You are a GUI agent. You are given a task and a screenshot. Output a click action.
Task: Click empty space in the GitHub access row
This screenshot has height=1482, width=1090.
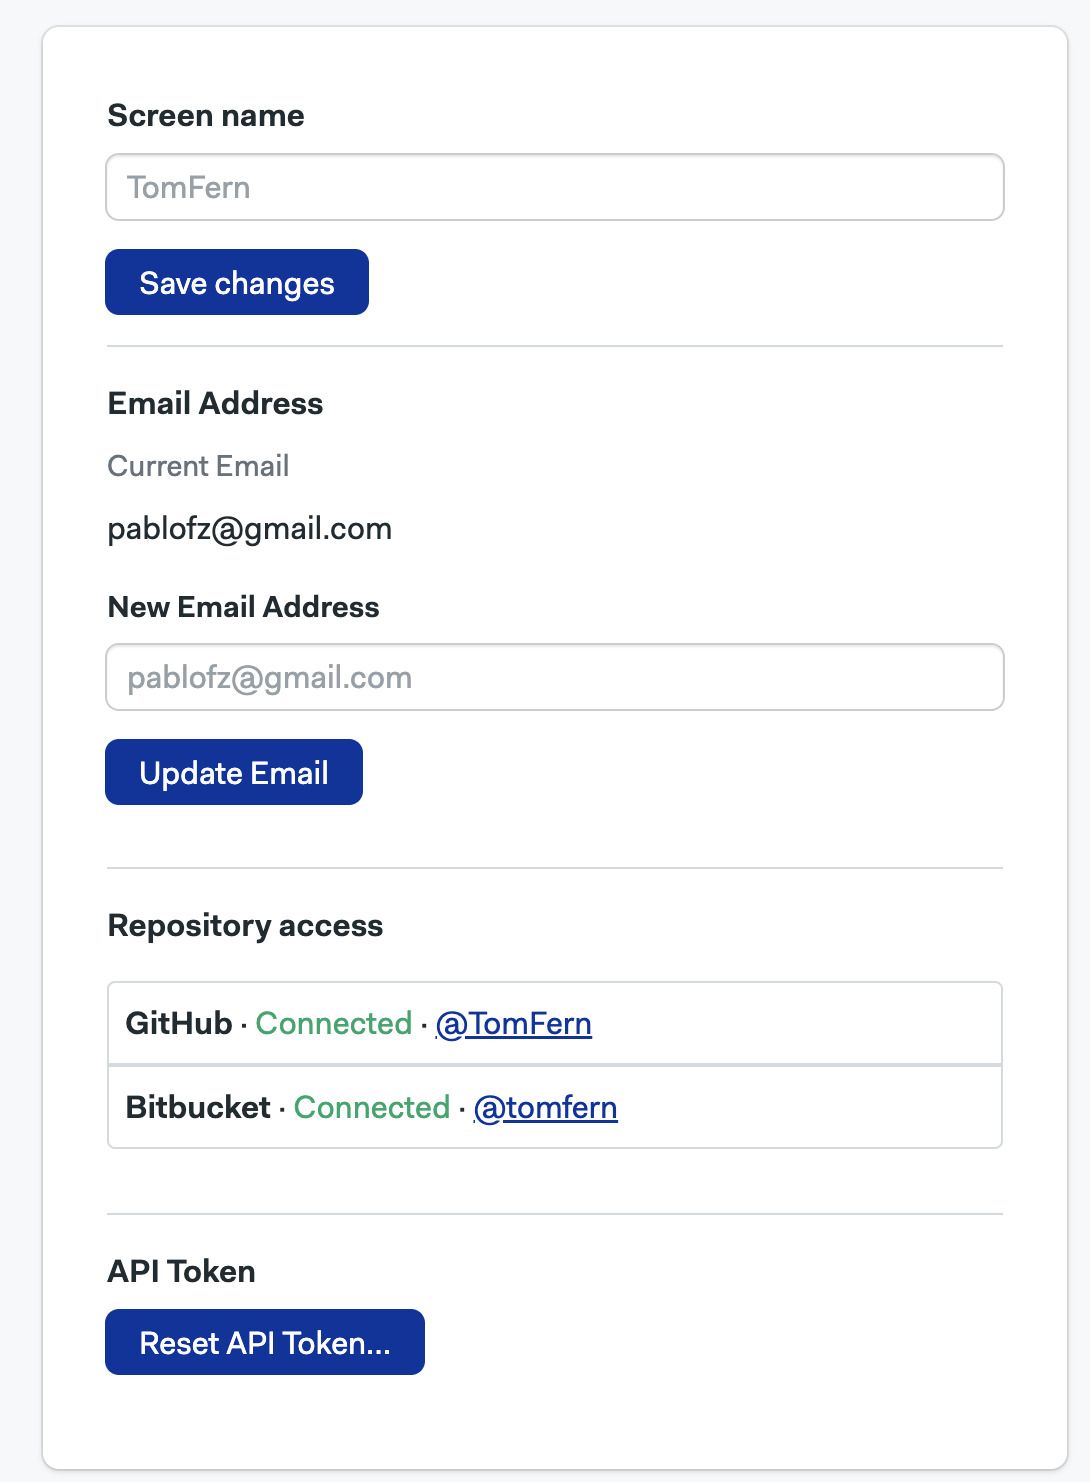tap(800, 1023)
